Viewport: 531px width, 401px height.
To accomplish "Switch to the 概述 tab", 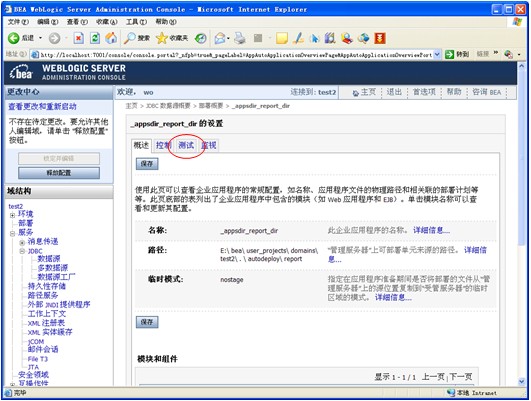I will pos(141,145).
